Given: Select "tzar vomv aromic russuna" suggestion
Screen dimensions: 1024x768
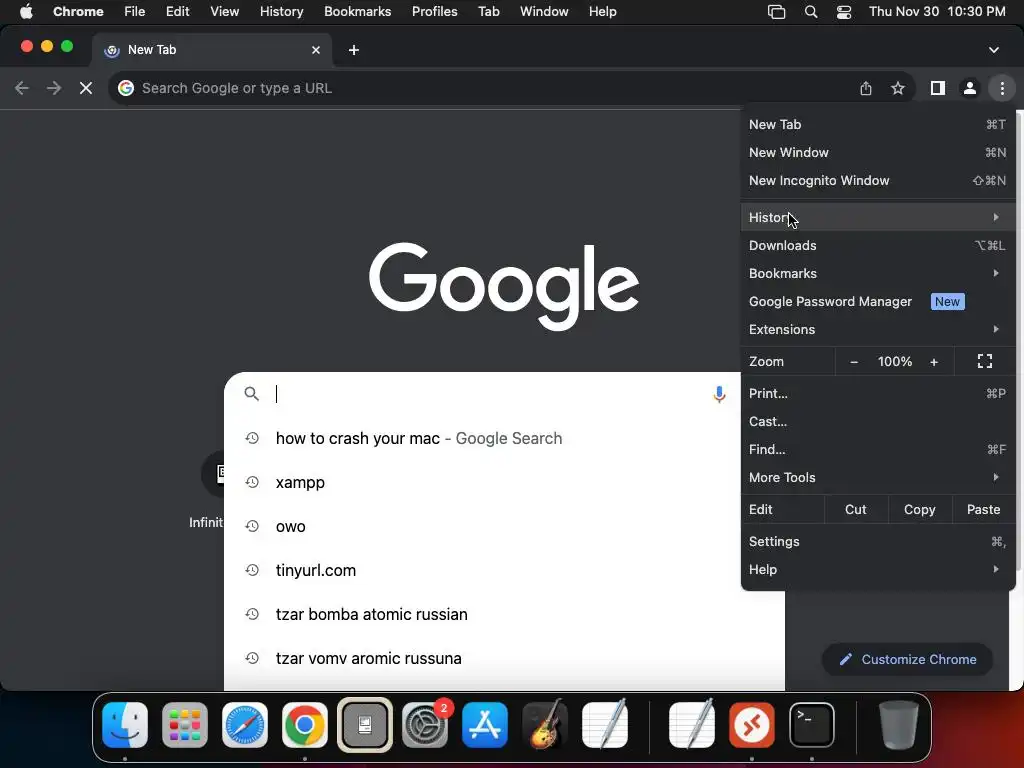Looking at the screenshot, I should coord(504,658).
